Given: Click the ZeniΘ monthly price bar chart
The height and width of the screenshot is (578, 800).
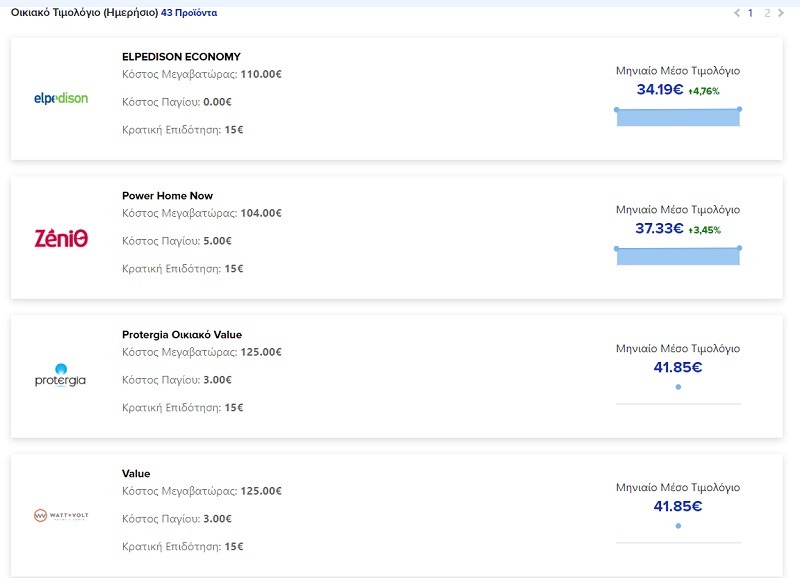Looking at the screenshot, I should (x=678, y=256).
